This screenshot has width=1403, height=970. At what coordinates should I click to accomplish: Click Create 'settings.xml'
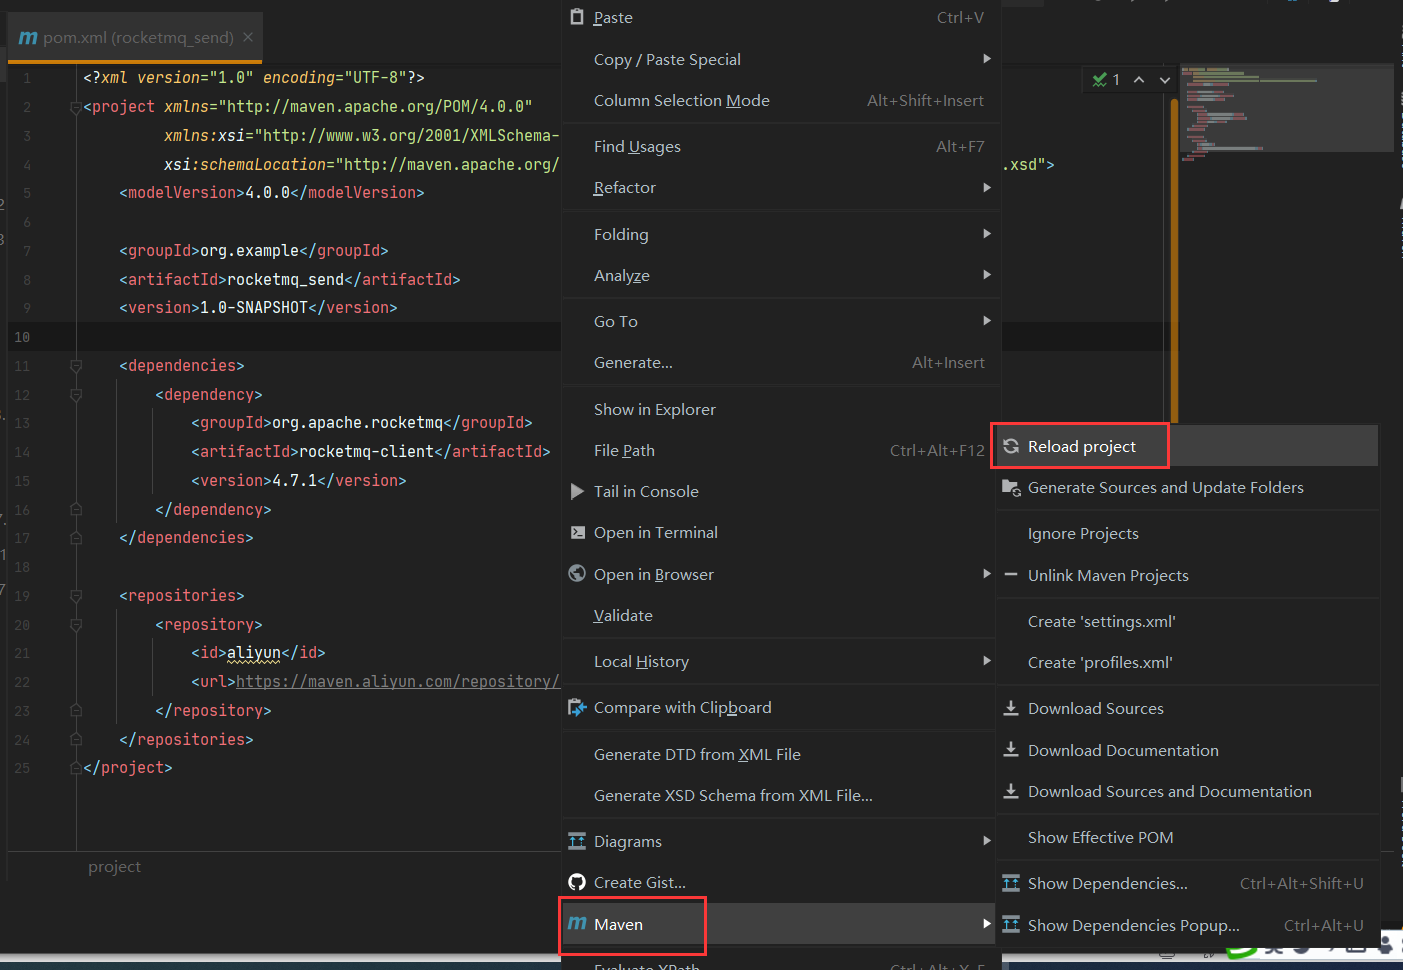tap(1101, 621)
